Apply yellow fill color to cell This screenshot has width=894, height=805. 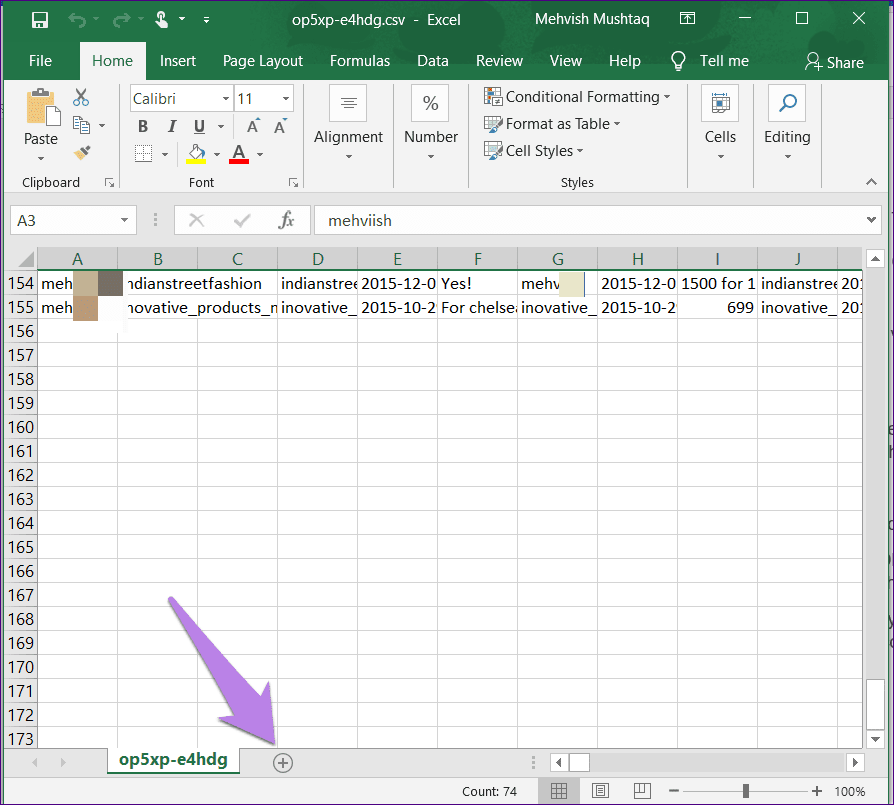197,153
